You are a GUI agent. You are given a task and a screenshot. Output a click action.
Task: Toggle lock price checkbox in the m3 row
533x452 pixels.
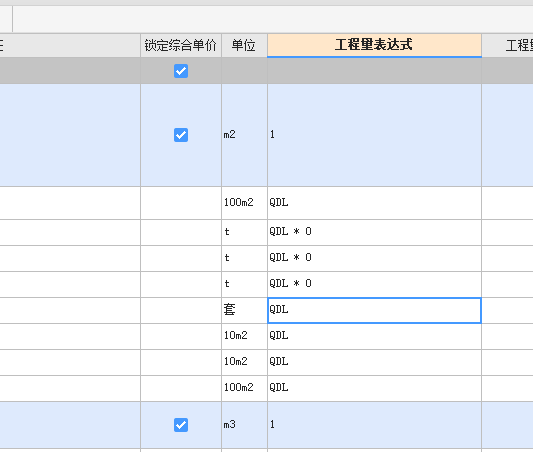click(181, 425)
